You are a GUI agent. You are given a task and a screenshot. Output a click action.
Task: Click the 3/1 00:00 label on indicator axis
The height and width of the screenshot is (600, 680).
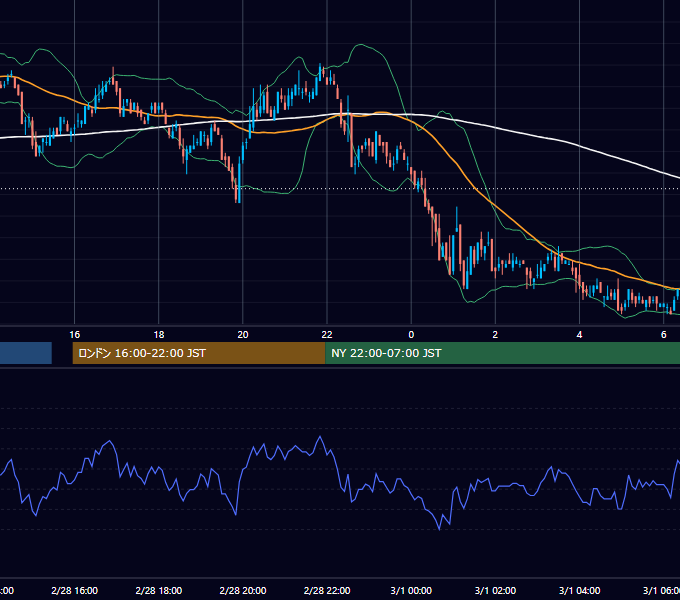click(x=411, y=590)
